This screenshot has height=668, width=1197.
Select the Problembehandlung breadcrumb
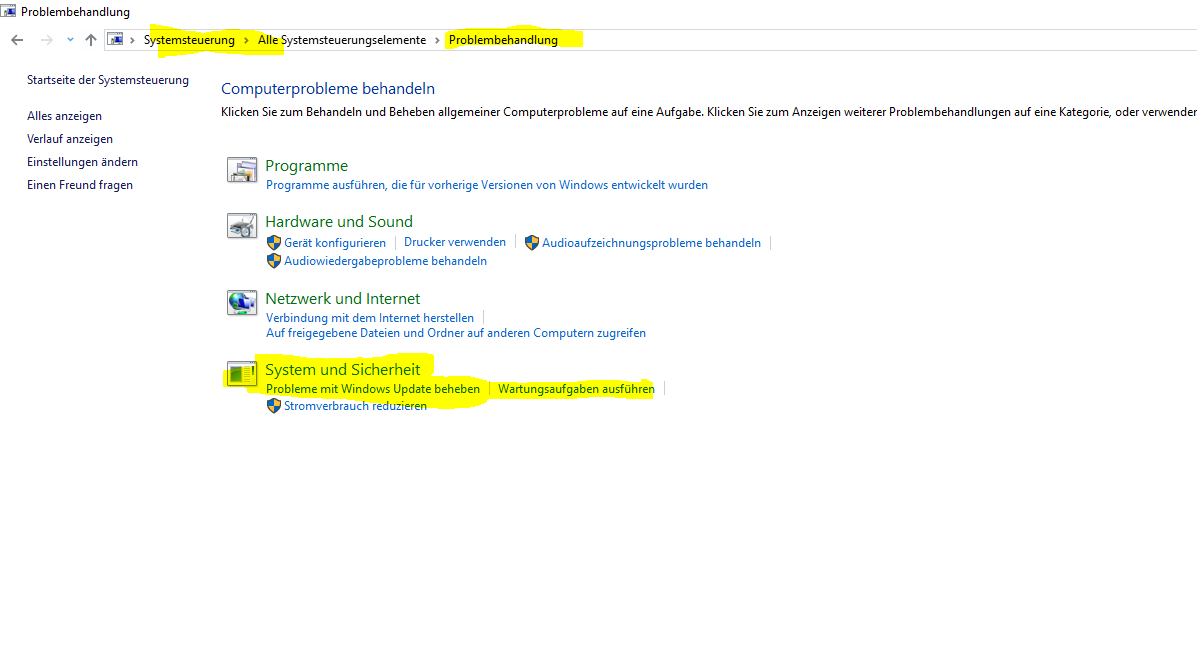(503, 40)
